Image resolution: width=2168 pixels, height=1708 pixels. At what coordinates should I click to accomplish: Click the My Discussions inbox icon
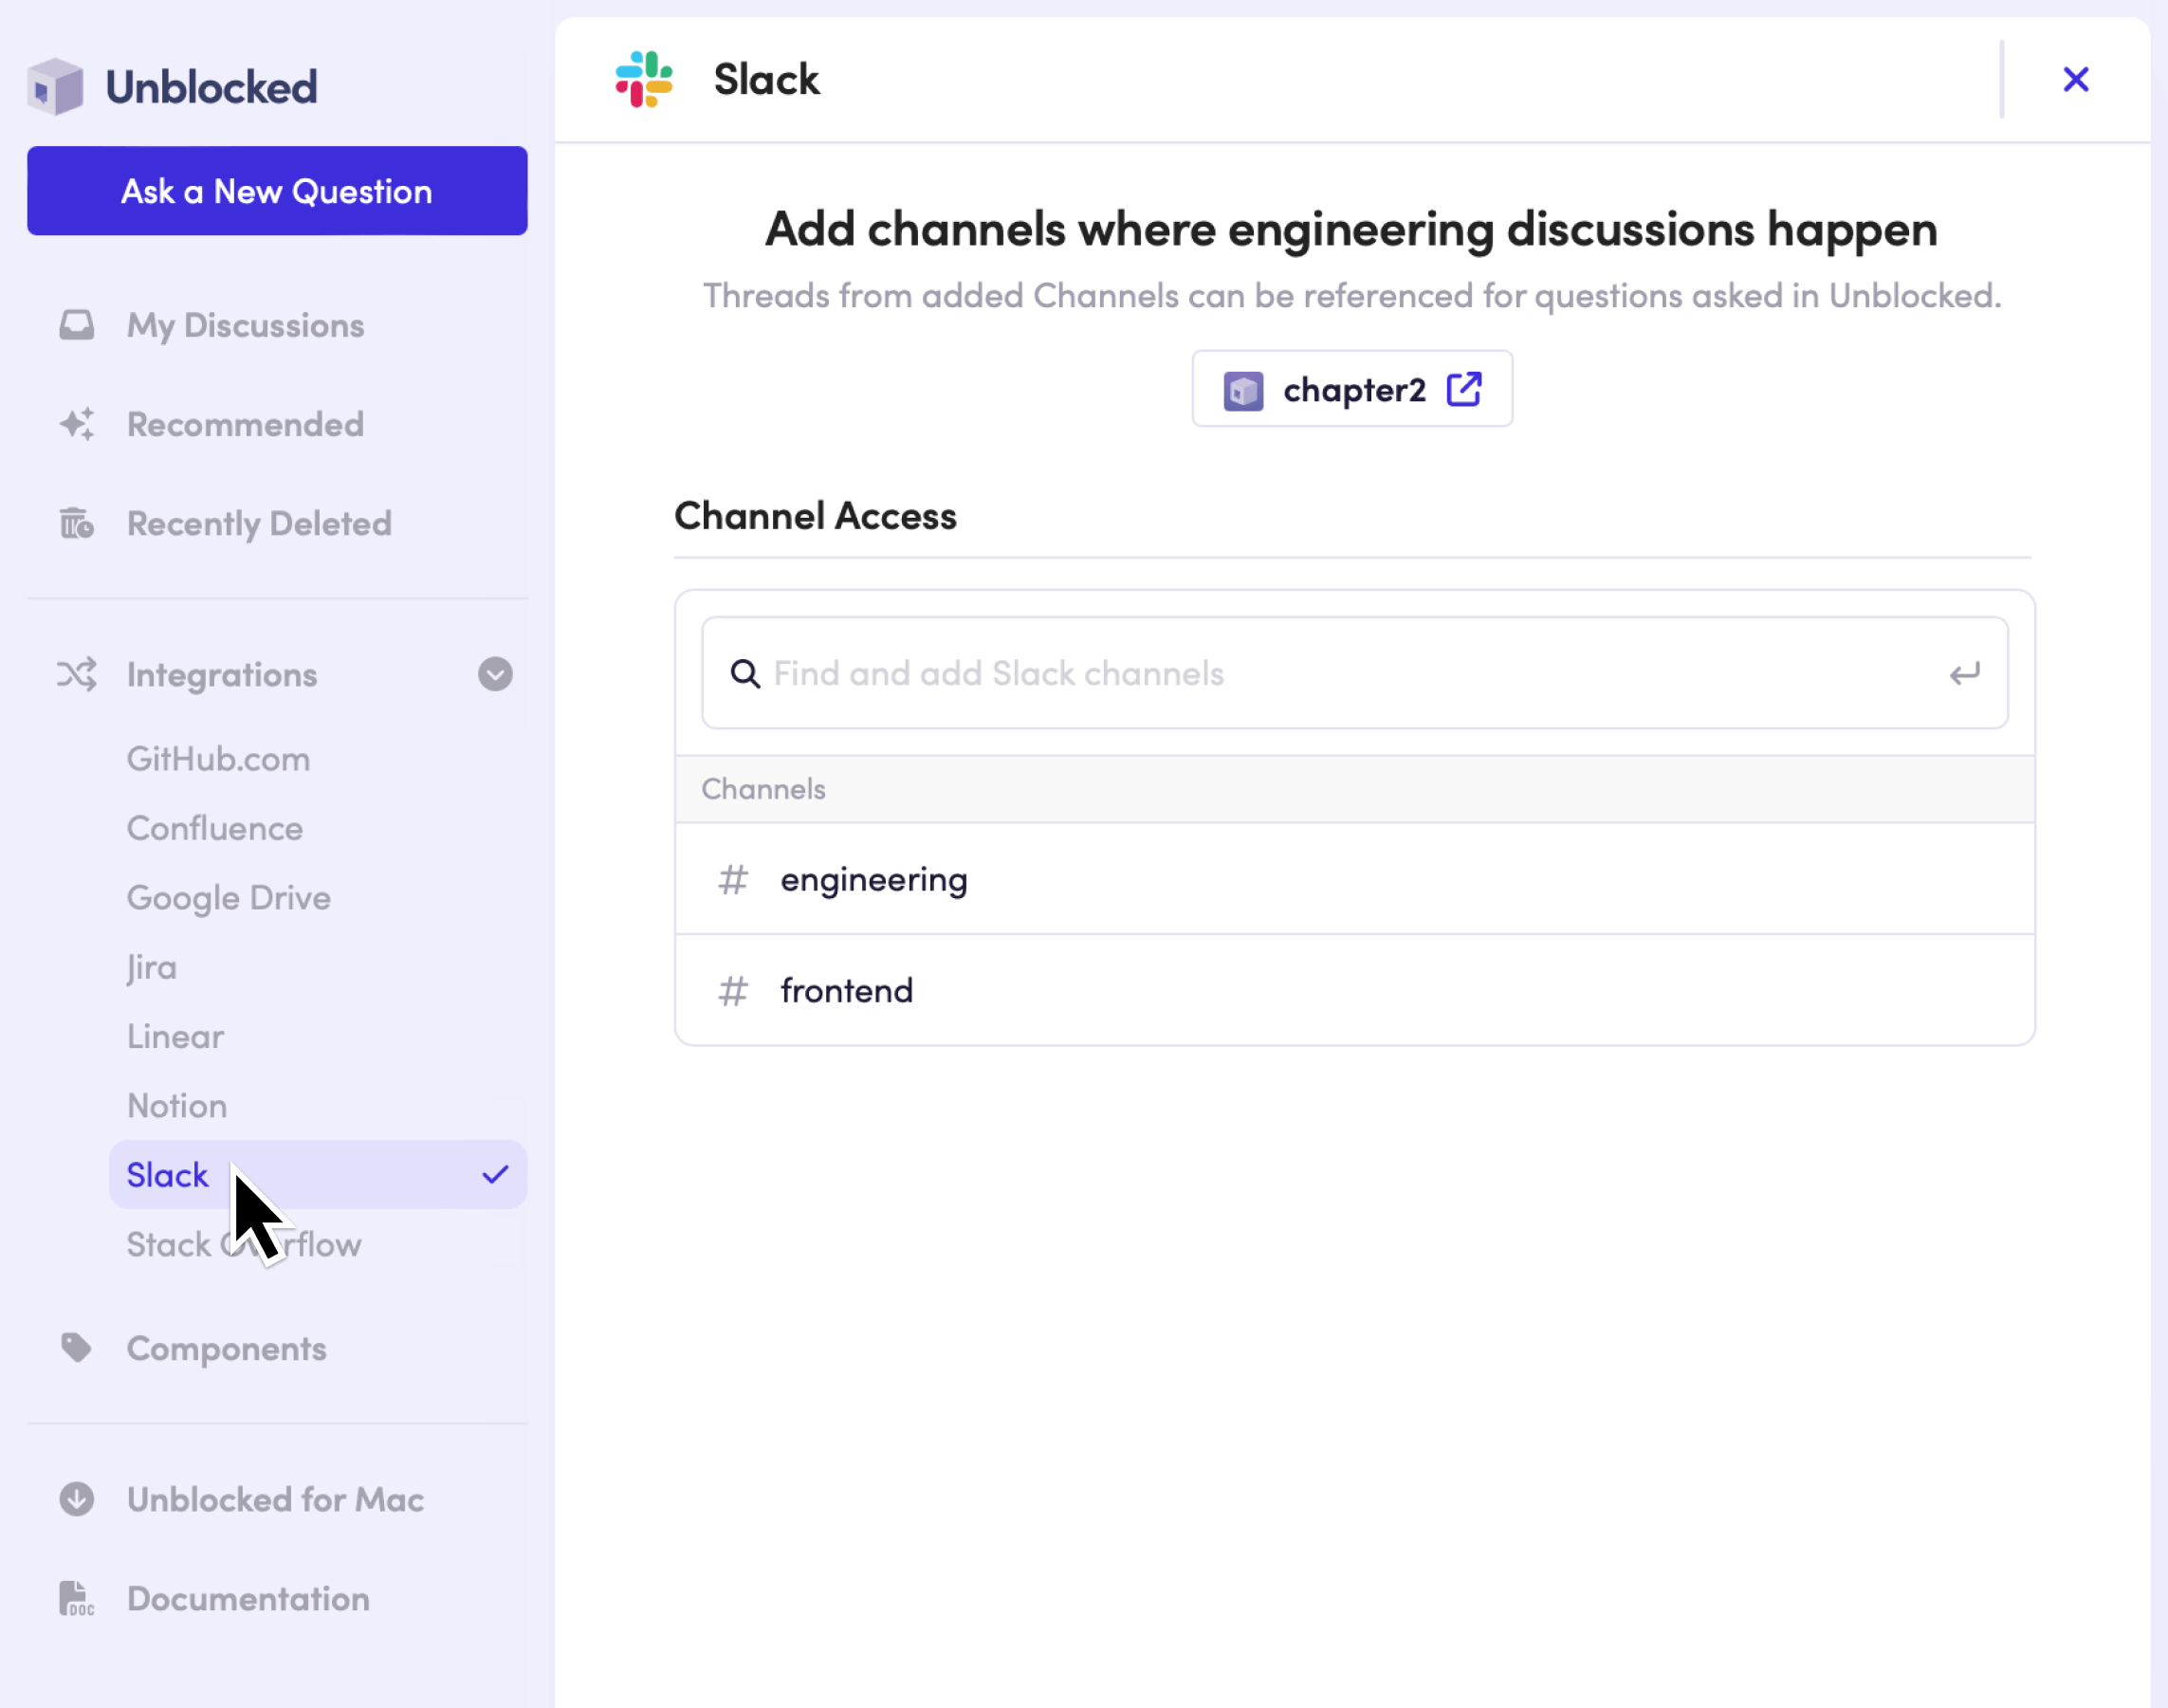pos(77,325)
